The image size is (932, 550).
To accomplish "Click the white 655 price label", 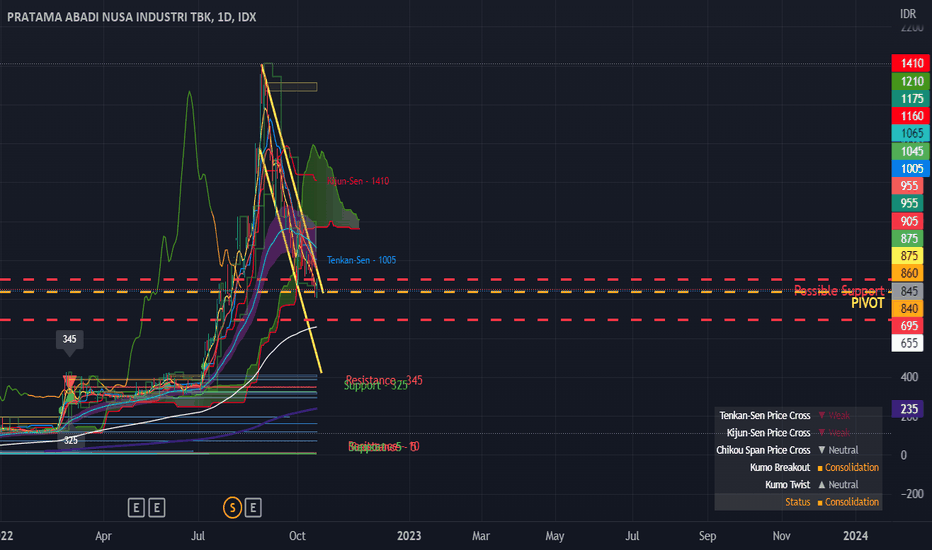I will pyautogui.click(x=908, y=343).
